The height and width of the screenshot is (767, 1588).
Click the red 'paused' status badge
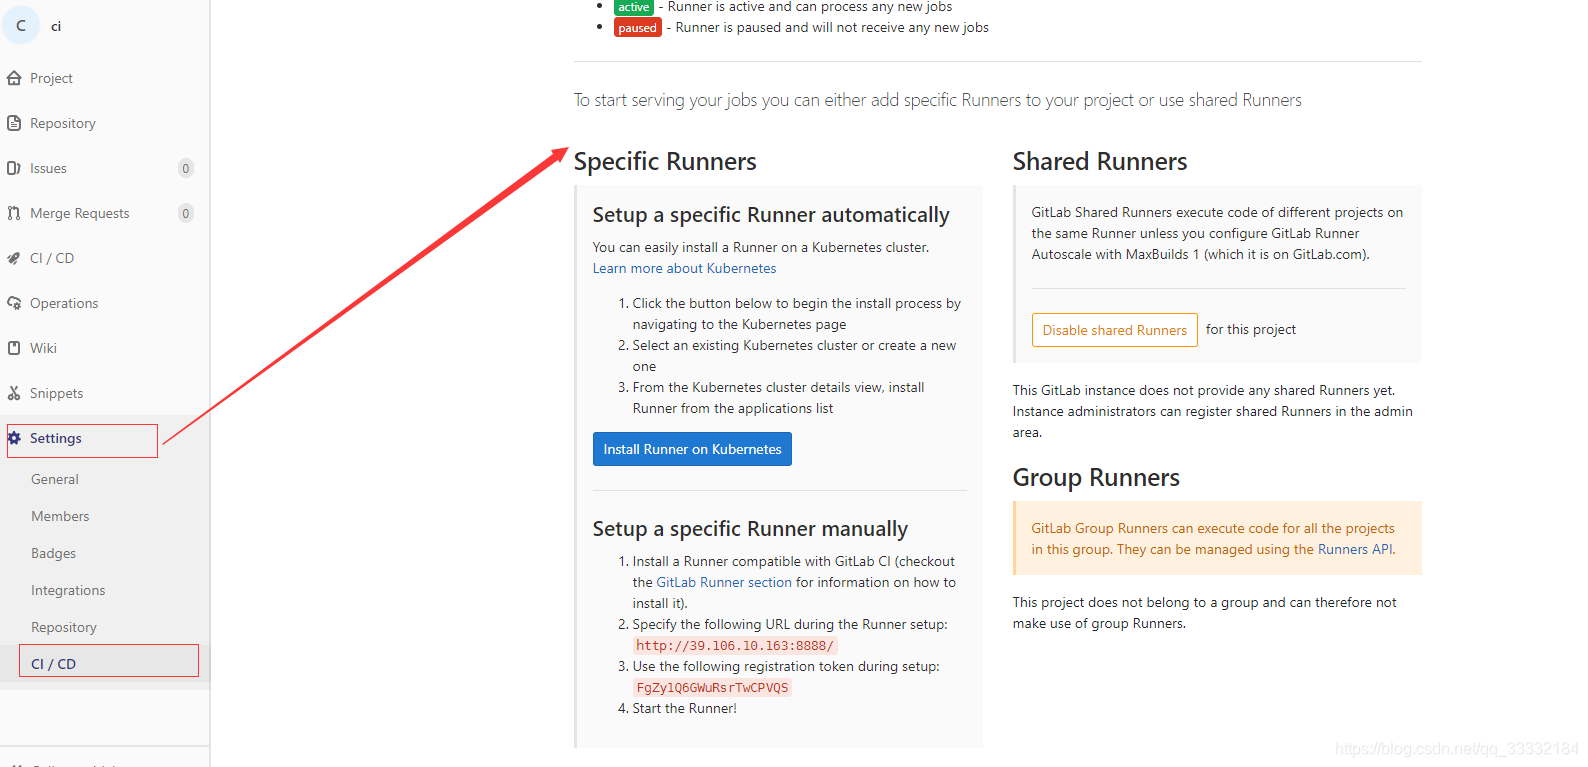pos(637,28)
